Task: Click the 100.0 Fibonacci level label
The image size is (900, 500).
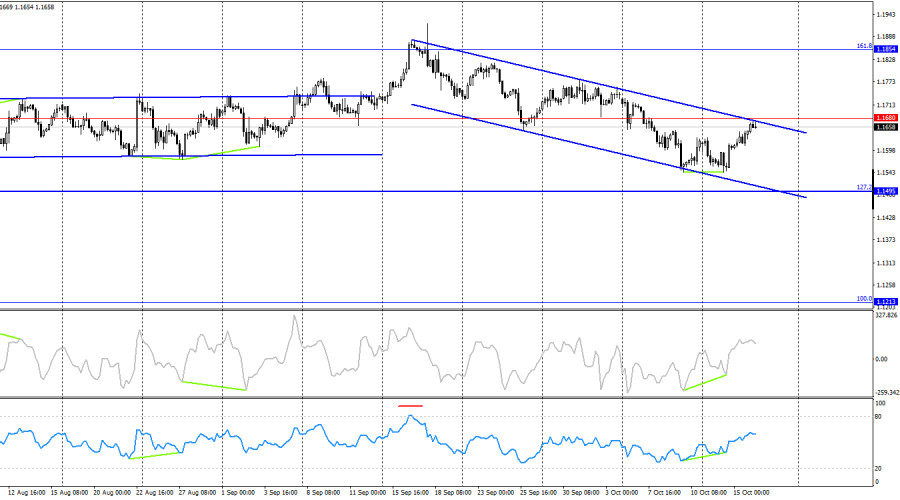Action: (864, 299)
